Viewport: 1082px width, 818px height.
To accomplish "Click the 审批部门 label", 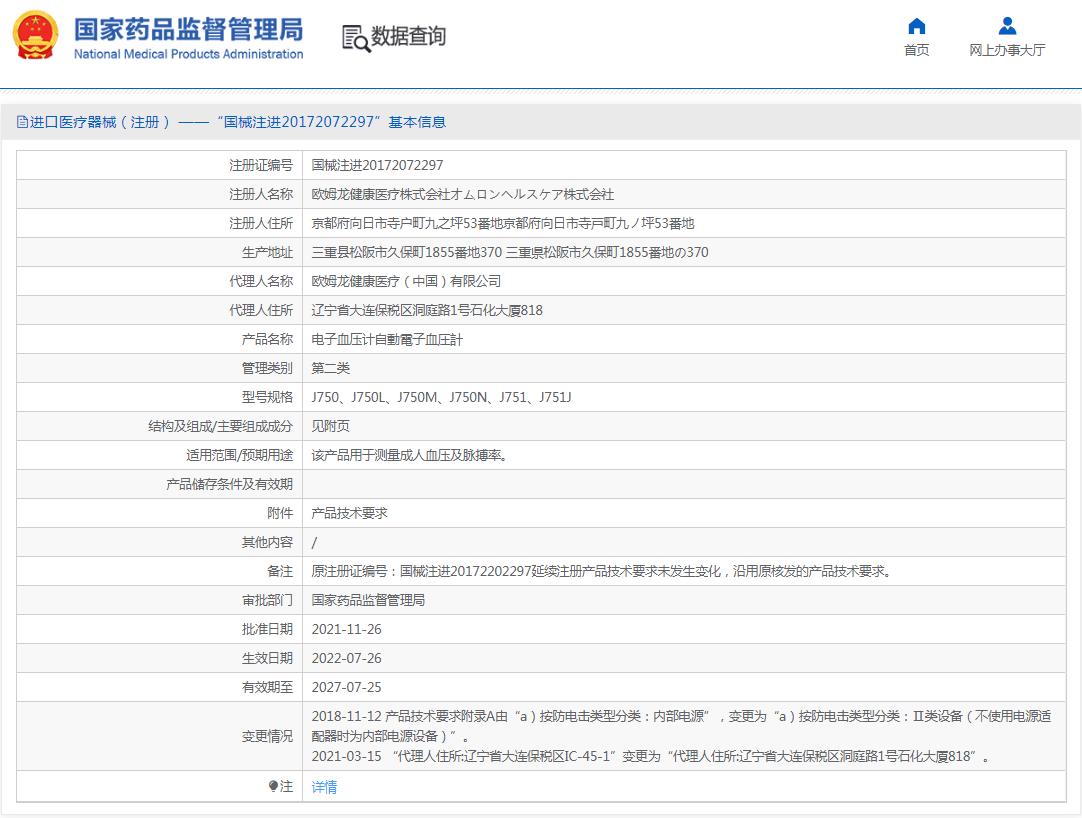I will pyautogui.click(x=267, y=600).
